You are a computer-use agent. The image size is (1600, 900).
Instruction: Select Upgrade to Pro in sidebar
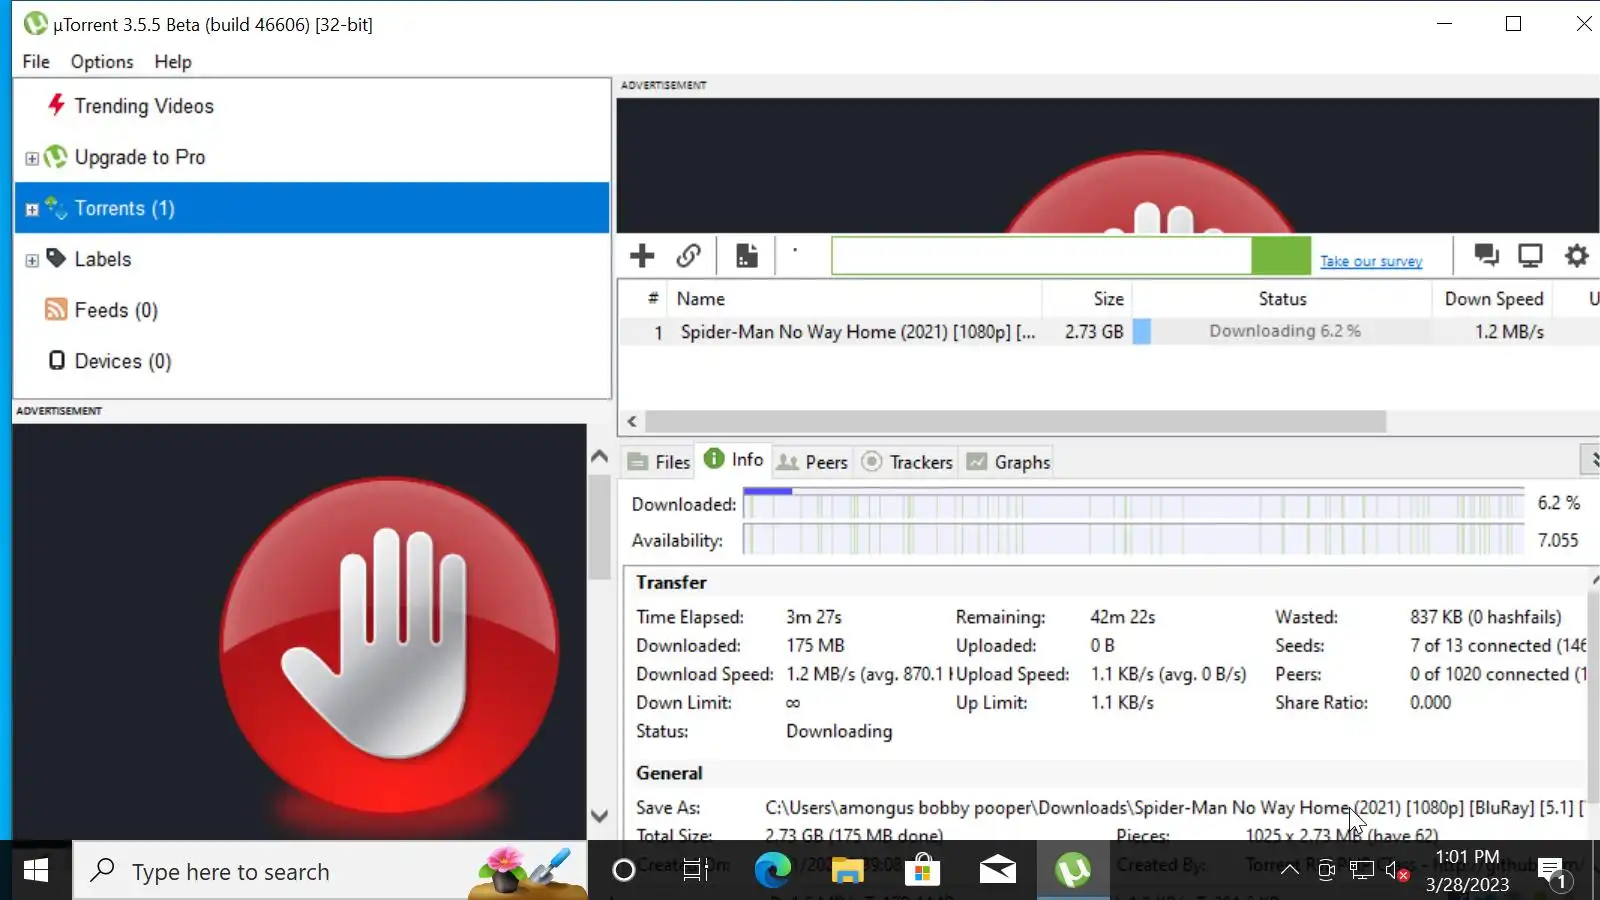click(140, 157)
